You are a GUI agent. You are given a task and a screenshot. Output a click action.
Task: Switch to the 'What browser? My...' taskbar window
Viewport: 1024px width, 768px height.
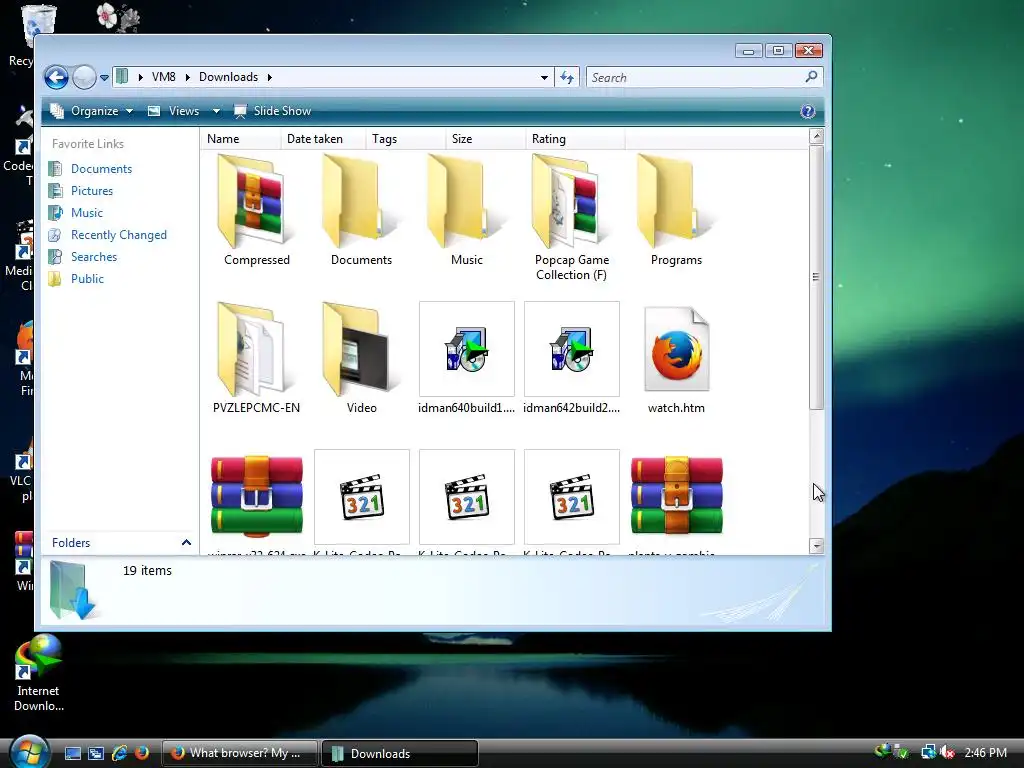pyautogui.click(x=240, y=753)
